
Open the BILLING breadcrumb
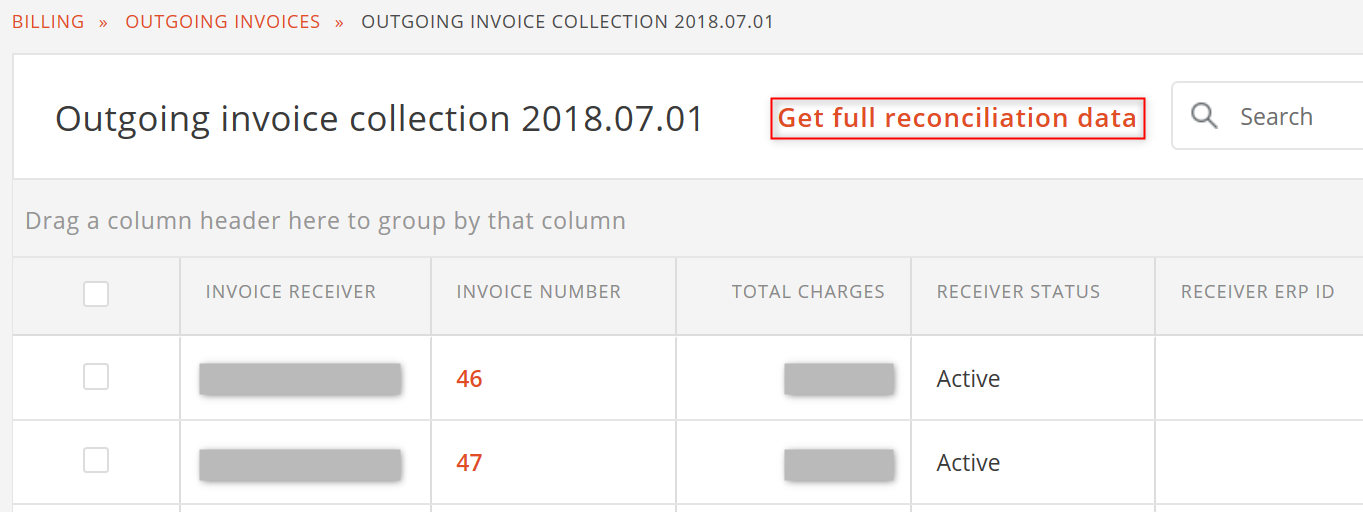[x=48, y=22]
